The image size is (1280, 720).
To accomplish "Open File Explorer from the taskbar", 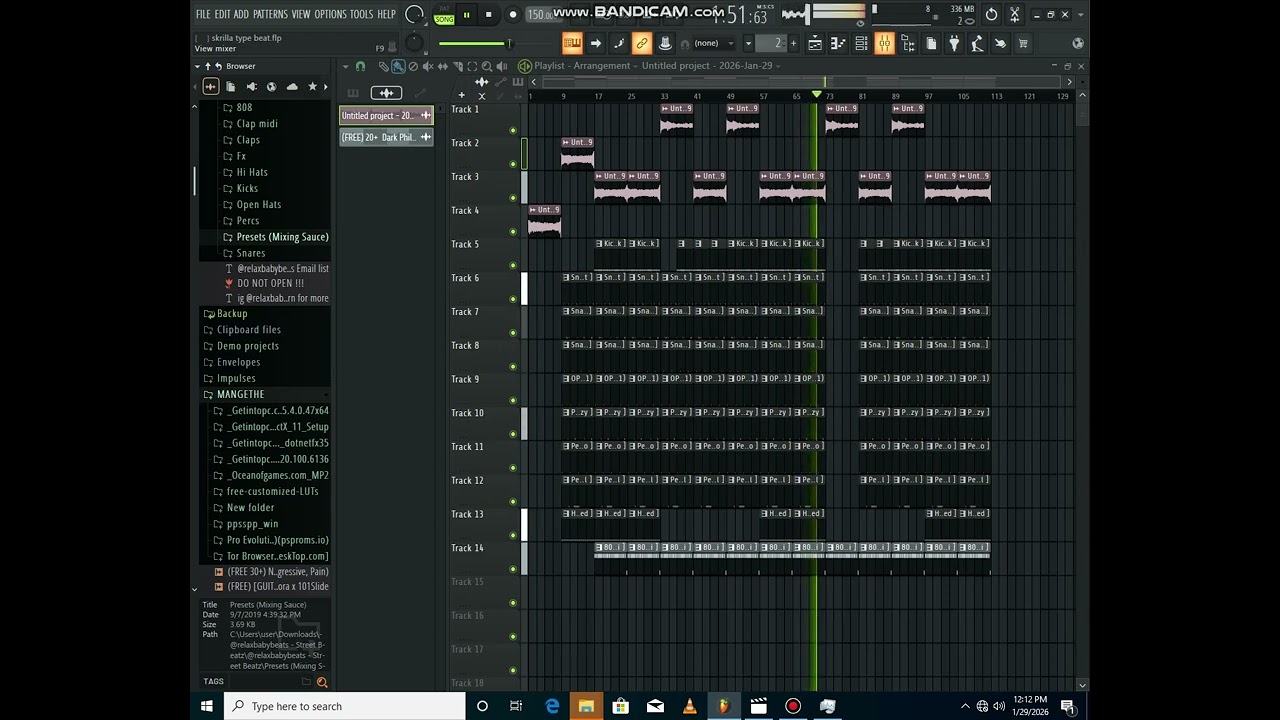I will 586,706.
